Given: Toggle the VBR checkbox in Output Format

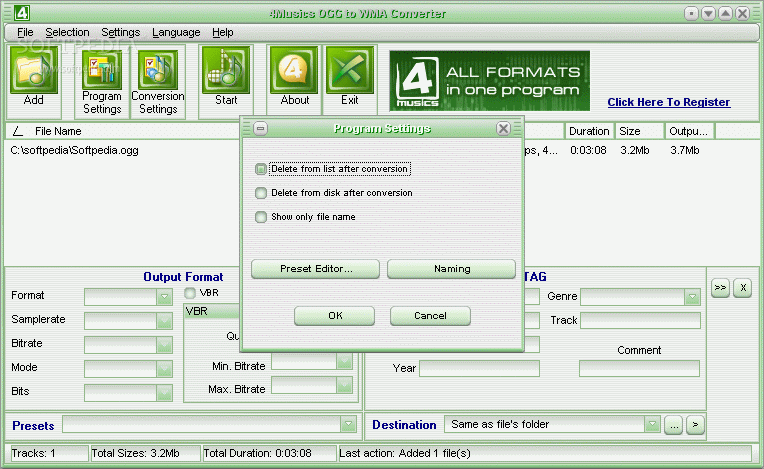Looking at the screenshot, I should pos(190,293).
